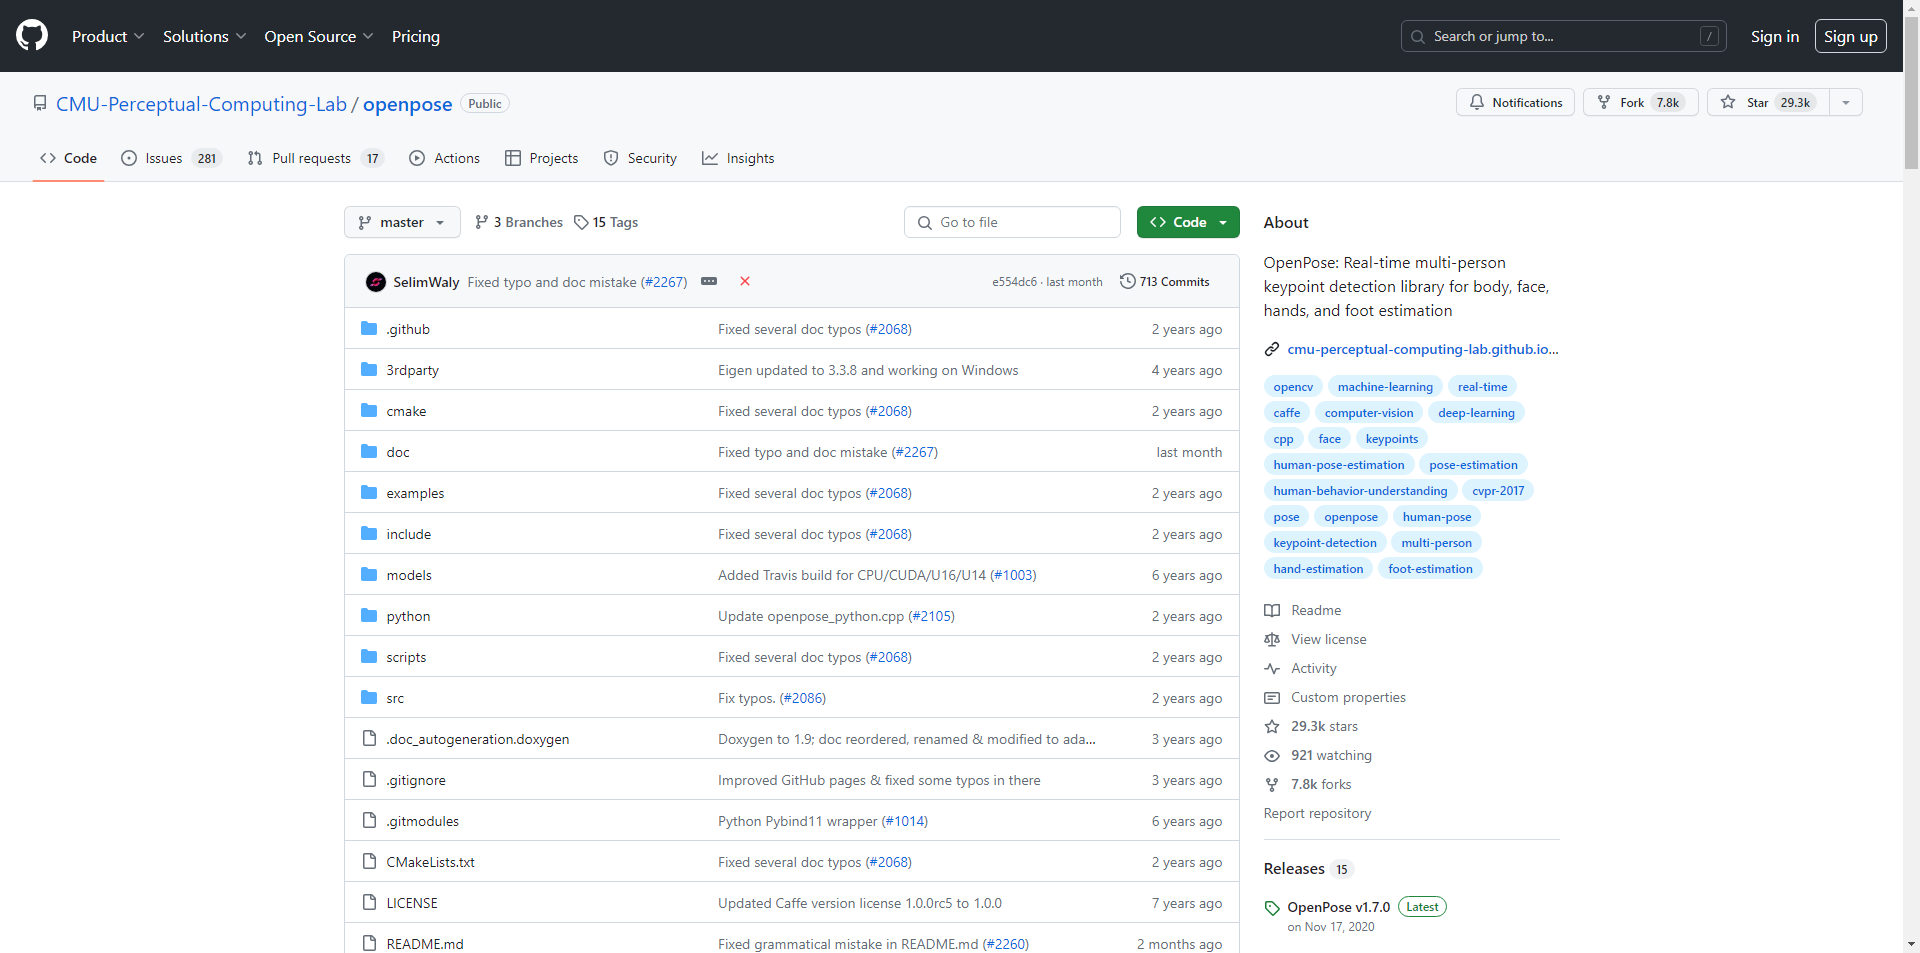Open the star lists dropdown arrow
The height and width of the screenshot is (953, 1920).
pyautogui.click(x=1846, y=102)
